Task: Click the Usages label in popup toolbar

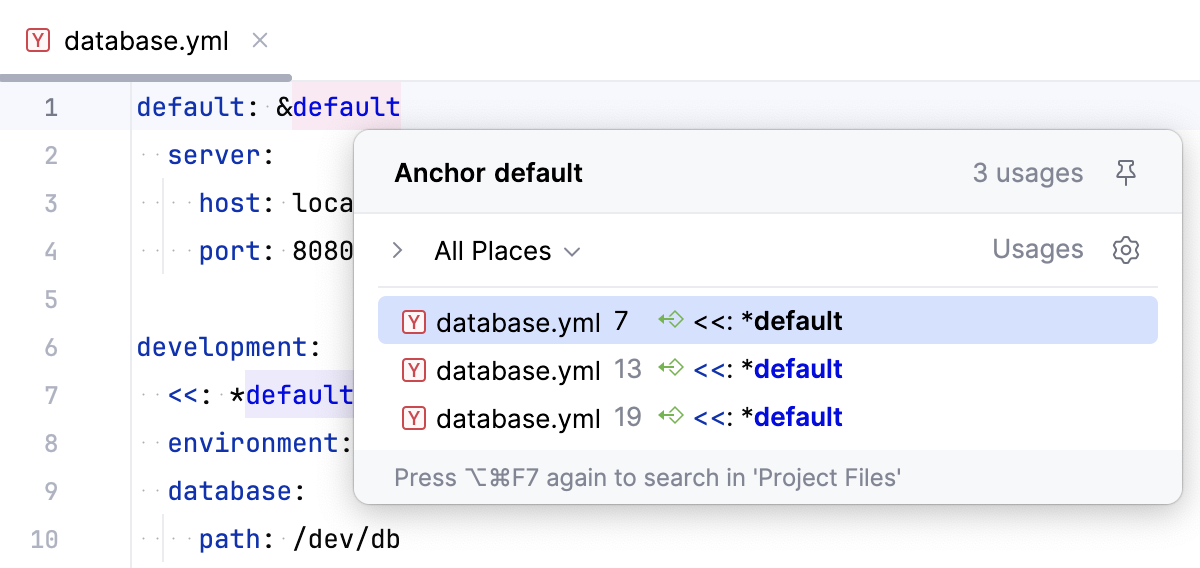Action: (1037, 249)
